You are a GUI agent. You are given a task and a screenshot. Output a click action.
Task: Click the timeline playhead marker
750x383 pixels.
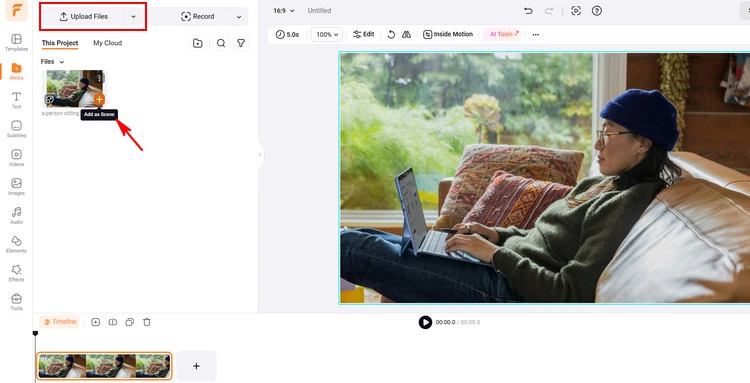coord(35,333)
